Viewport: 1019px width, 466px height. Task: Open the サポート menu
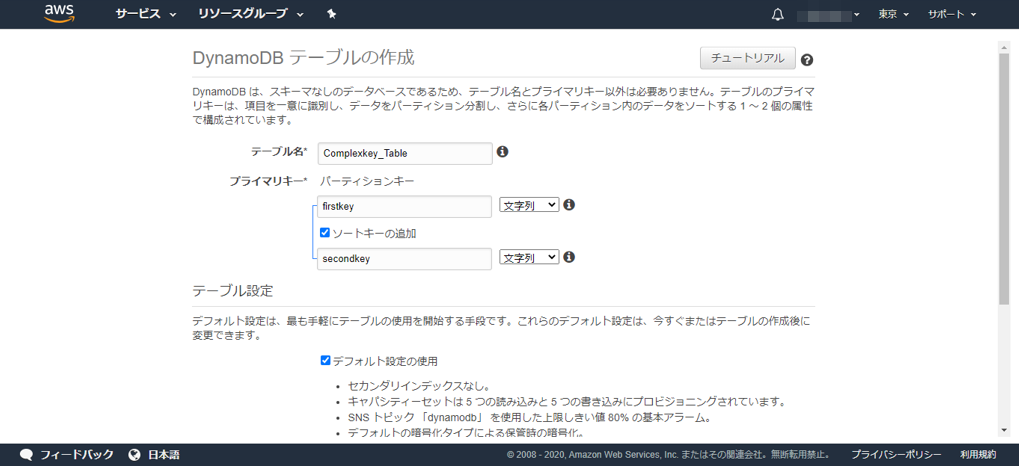click(952, 14)
